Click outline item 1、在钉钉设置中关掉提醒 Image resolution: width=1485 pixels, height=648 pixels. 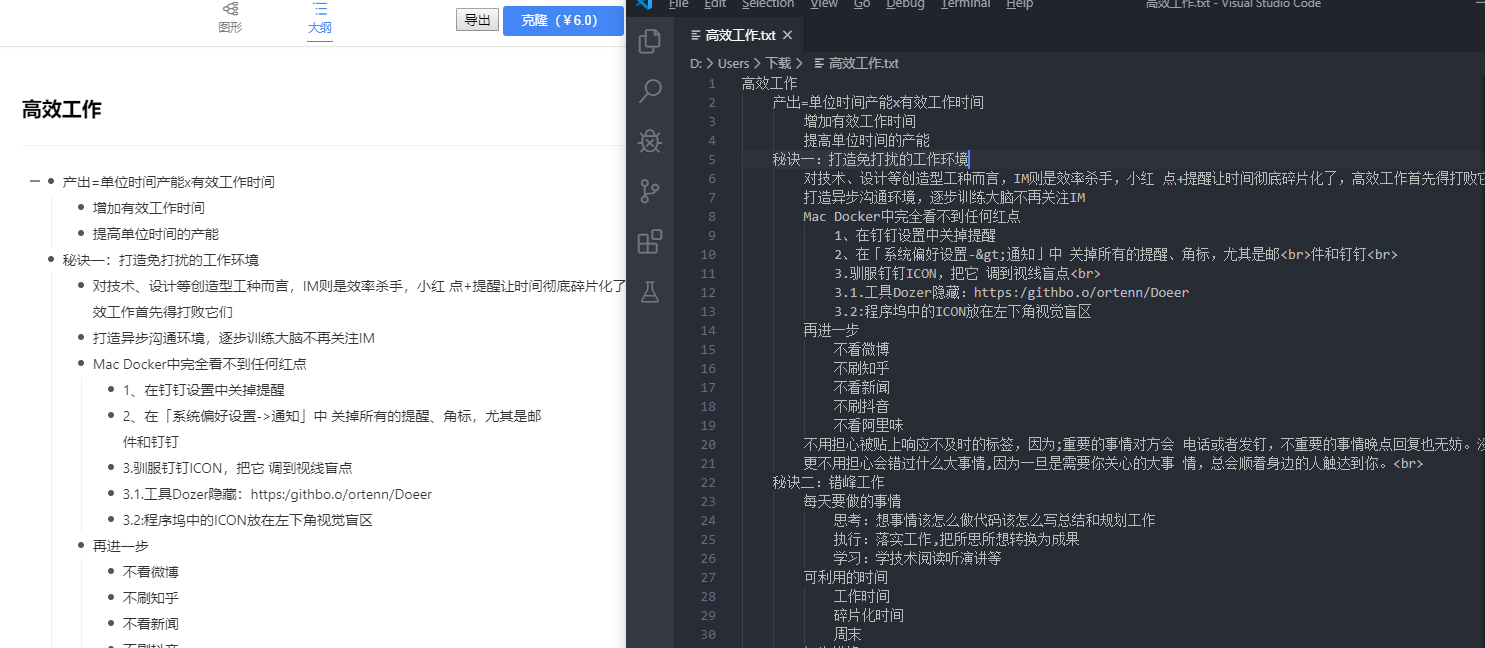pyautogui.click(x=204, y=390)
